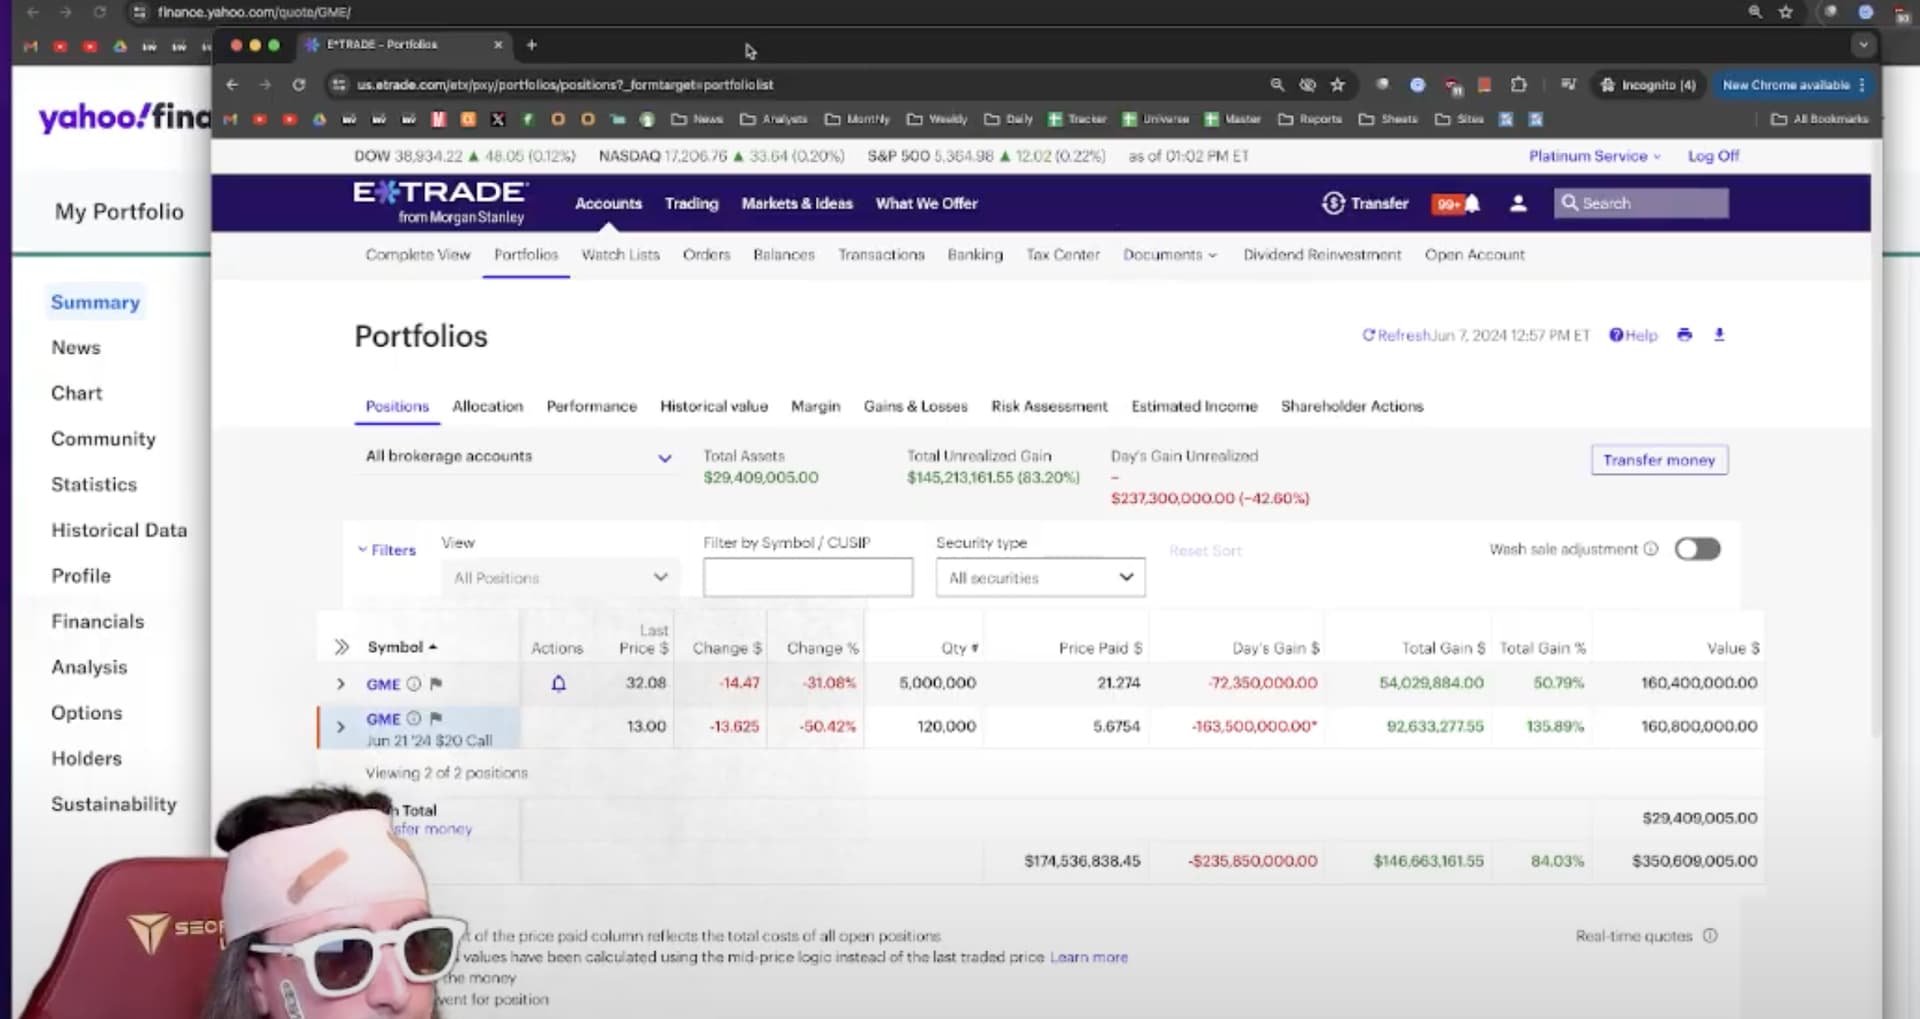Click Reset Sort link
The height and width of the screenshot is (1019, 1920).
click(1205, 551)
